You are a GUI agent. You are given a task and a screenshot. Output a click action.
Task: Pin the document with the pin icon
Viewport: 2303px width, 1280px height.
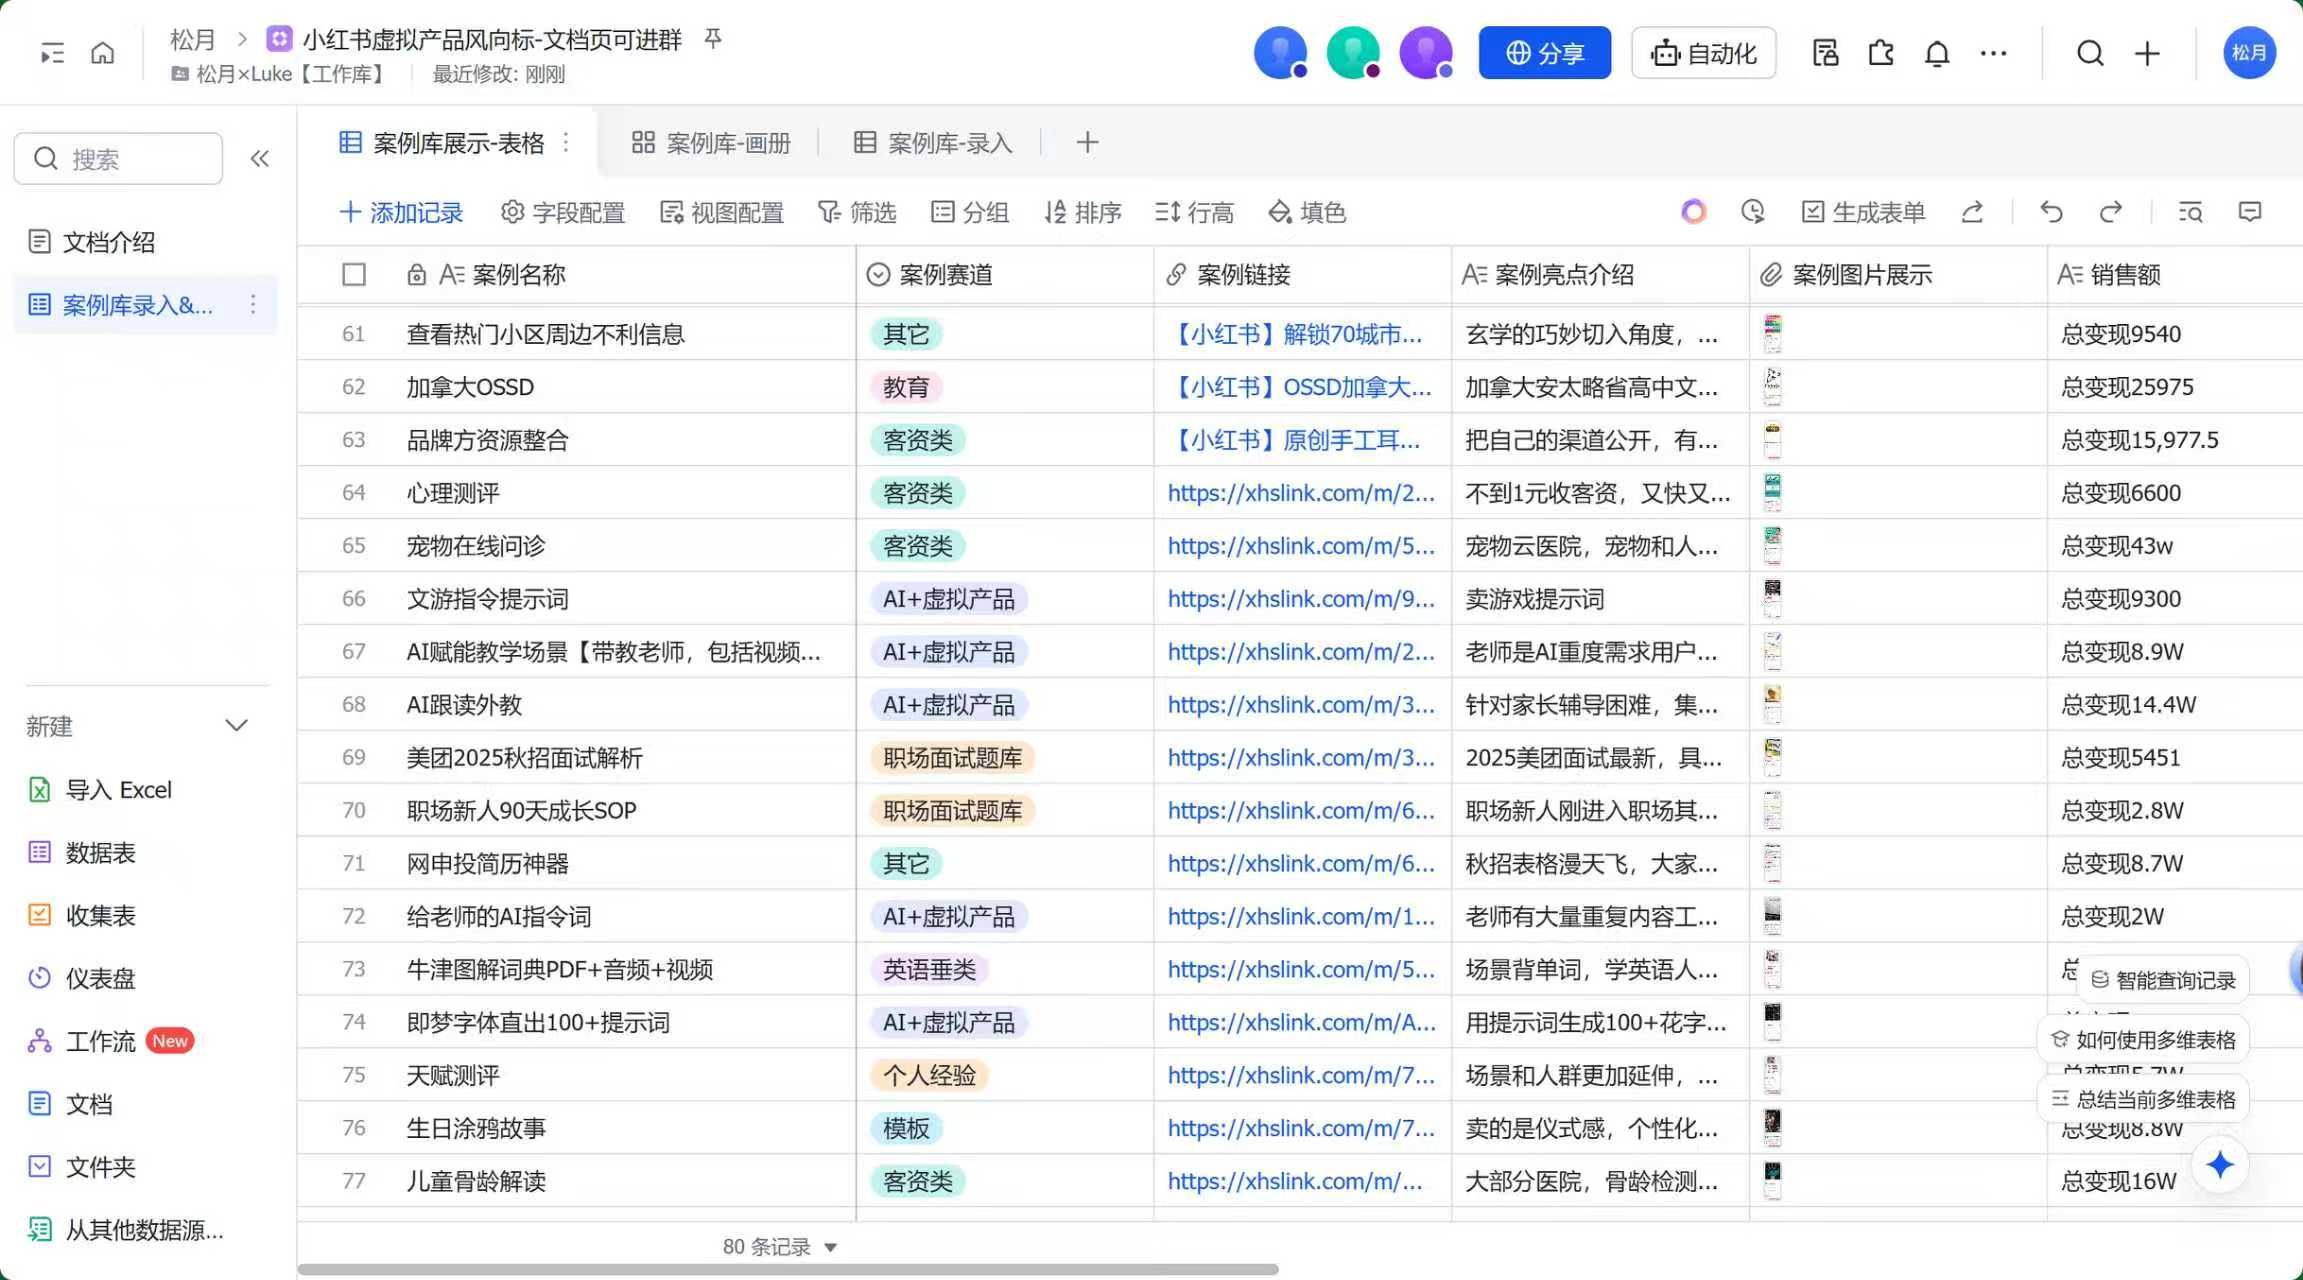713,39
